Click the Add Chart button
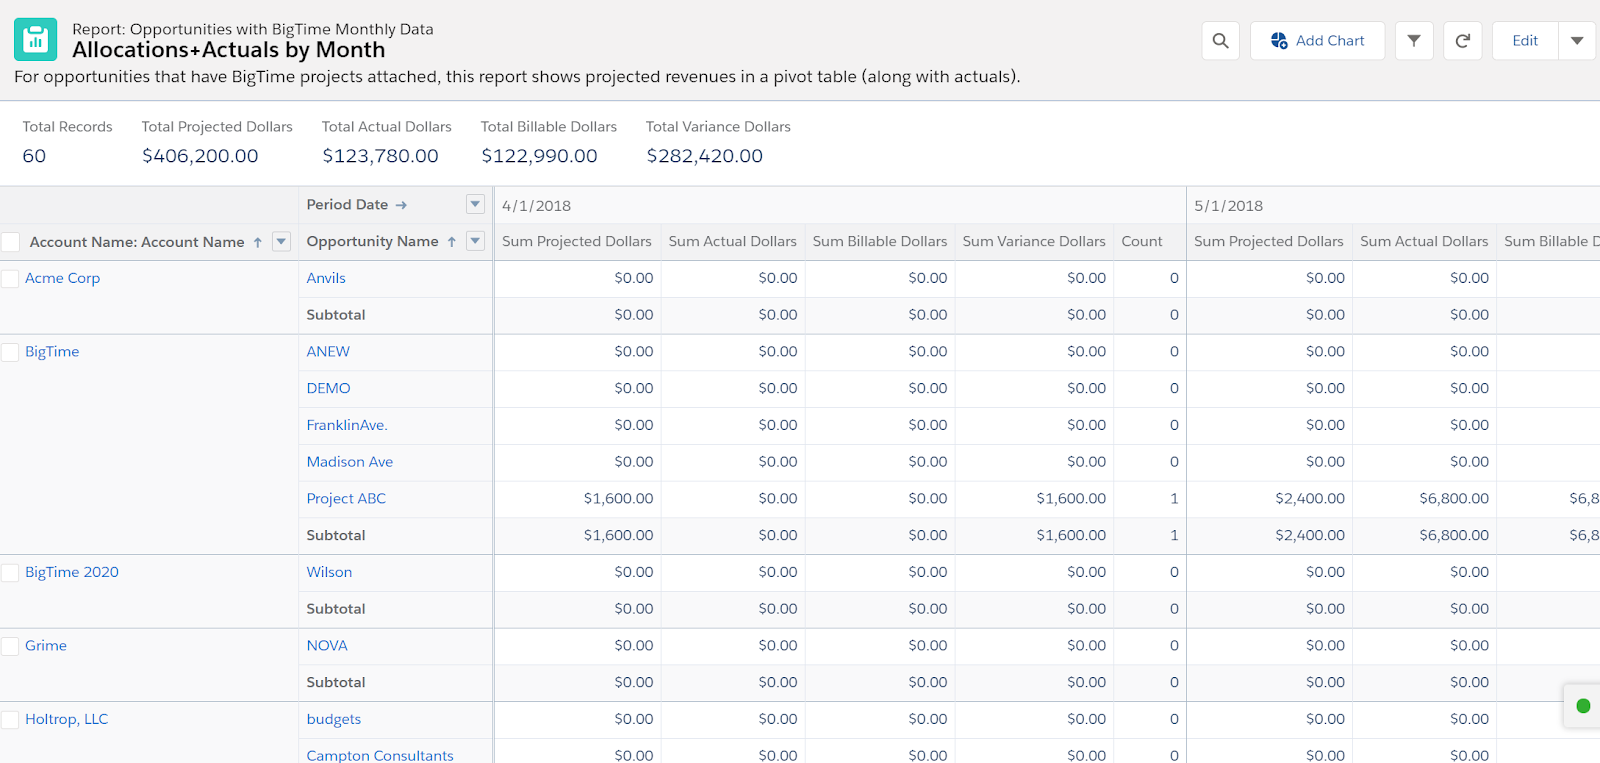Screen dimensions: 1600x763 point(1317,41)
